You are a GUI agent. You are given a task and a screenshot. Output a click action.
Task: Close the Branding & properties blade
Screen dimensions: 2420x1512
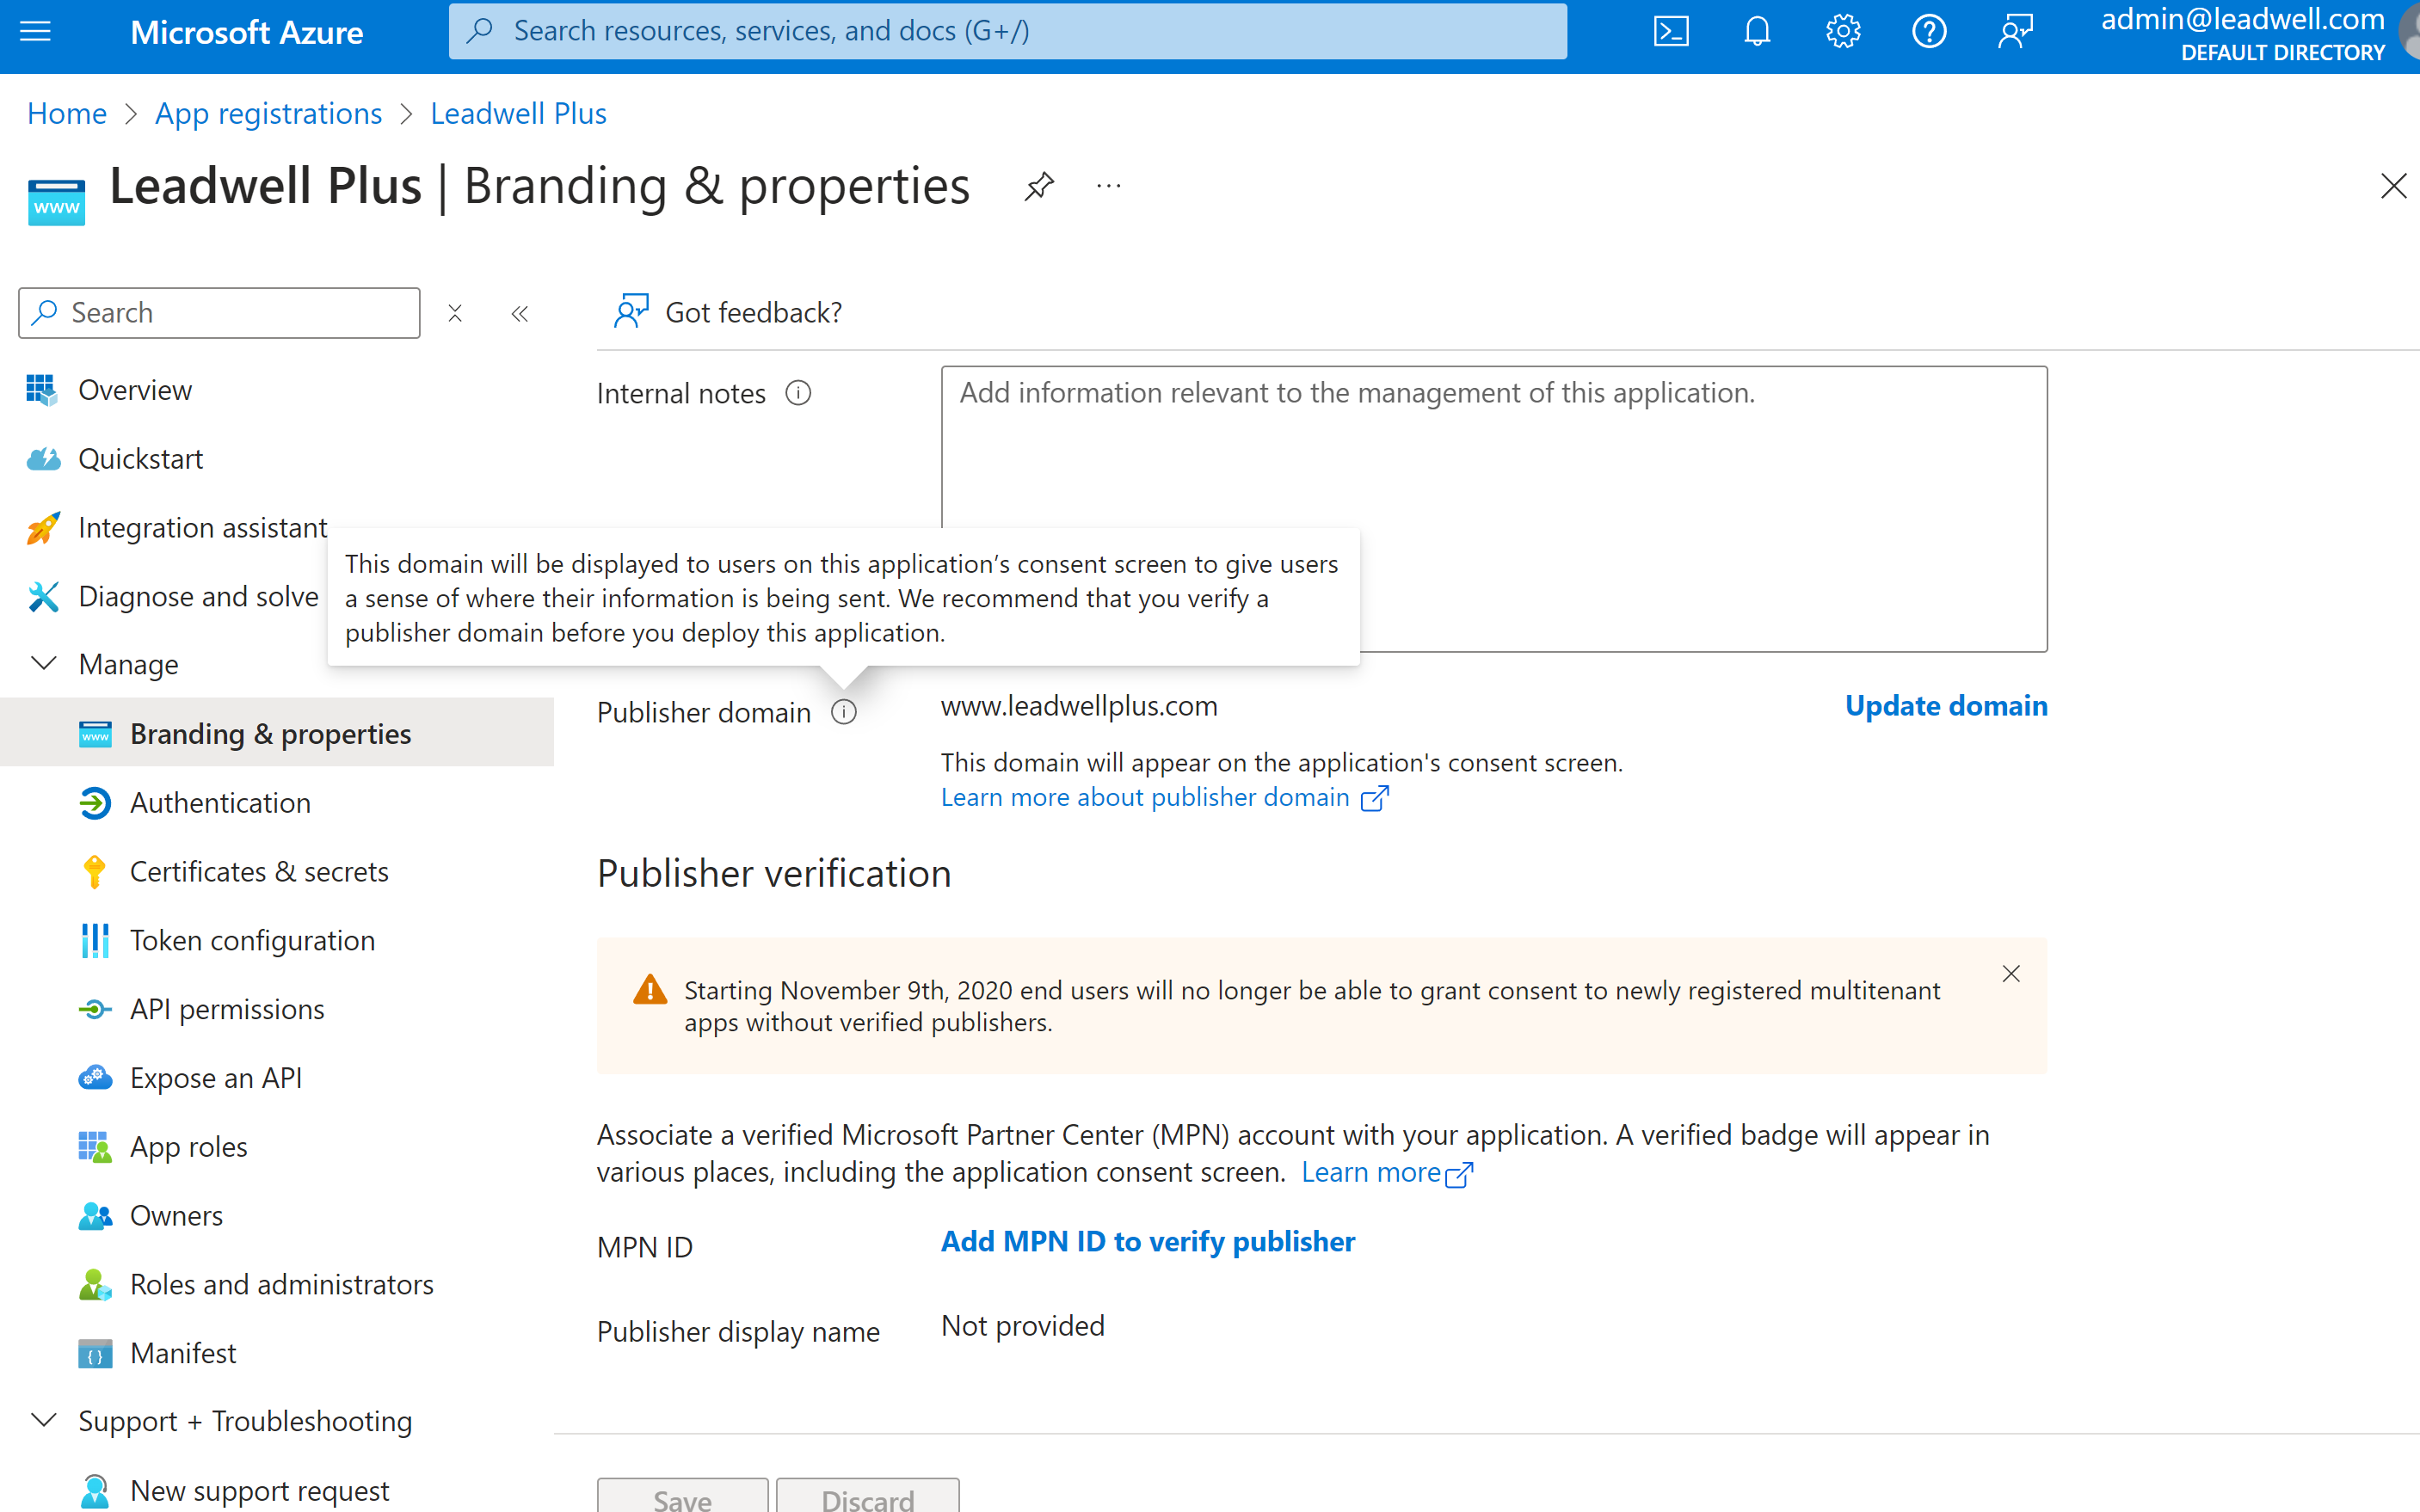[2393, 186]
